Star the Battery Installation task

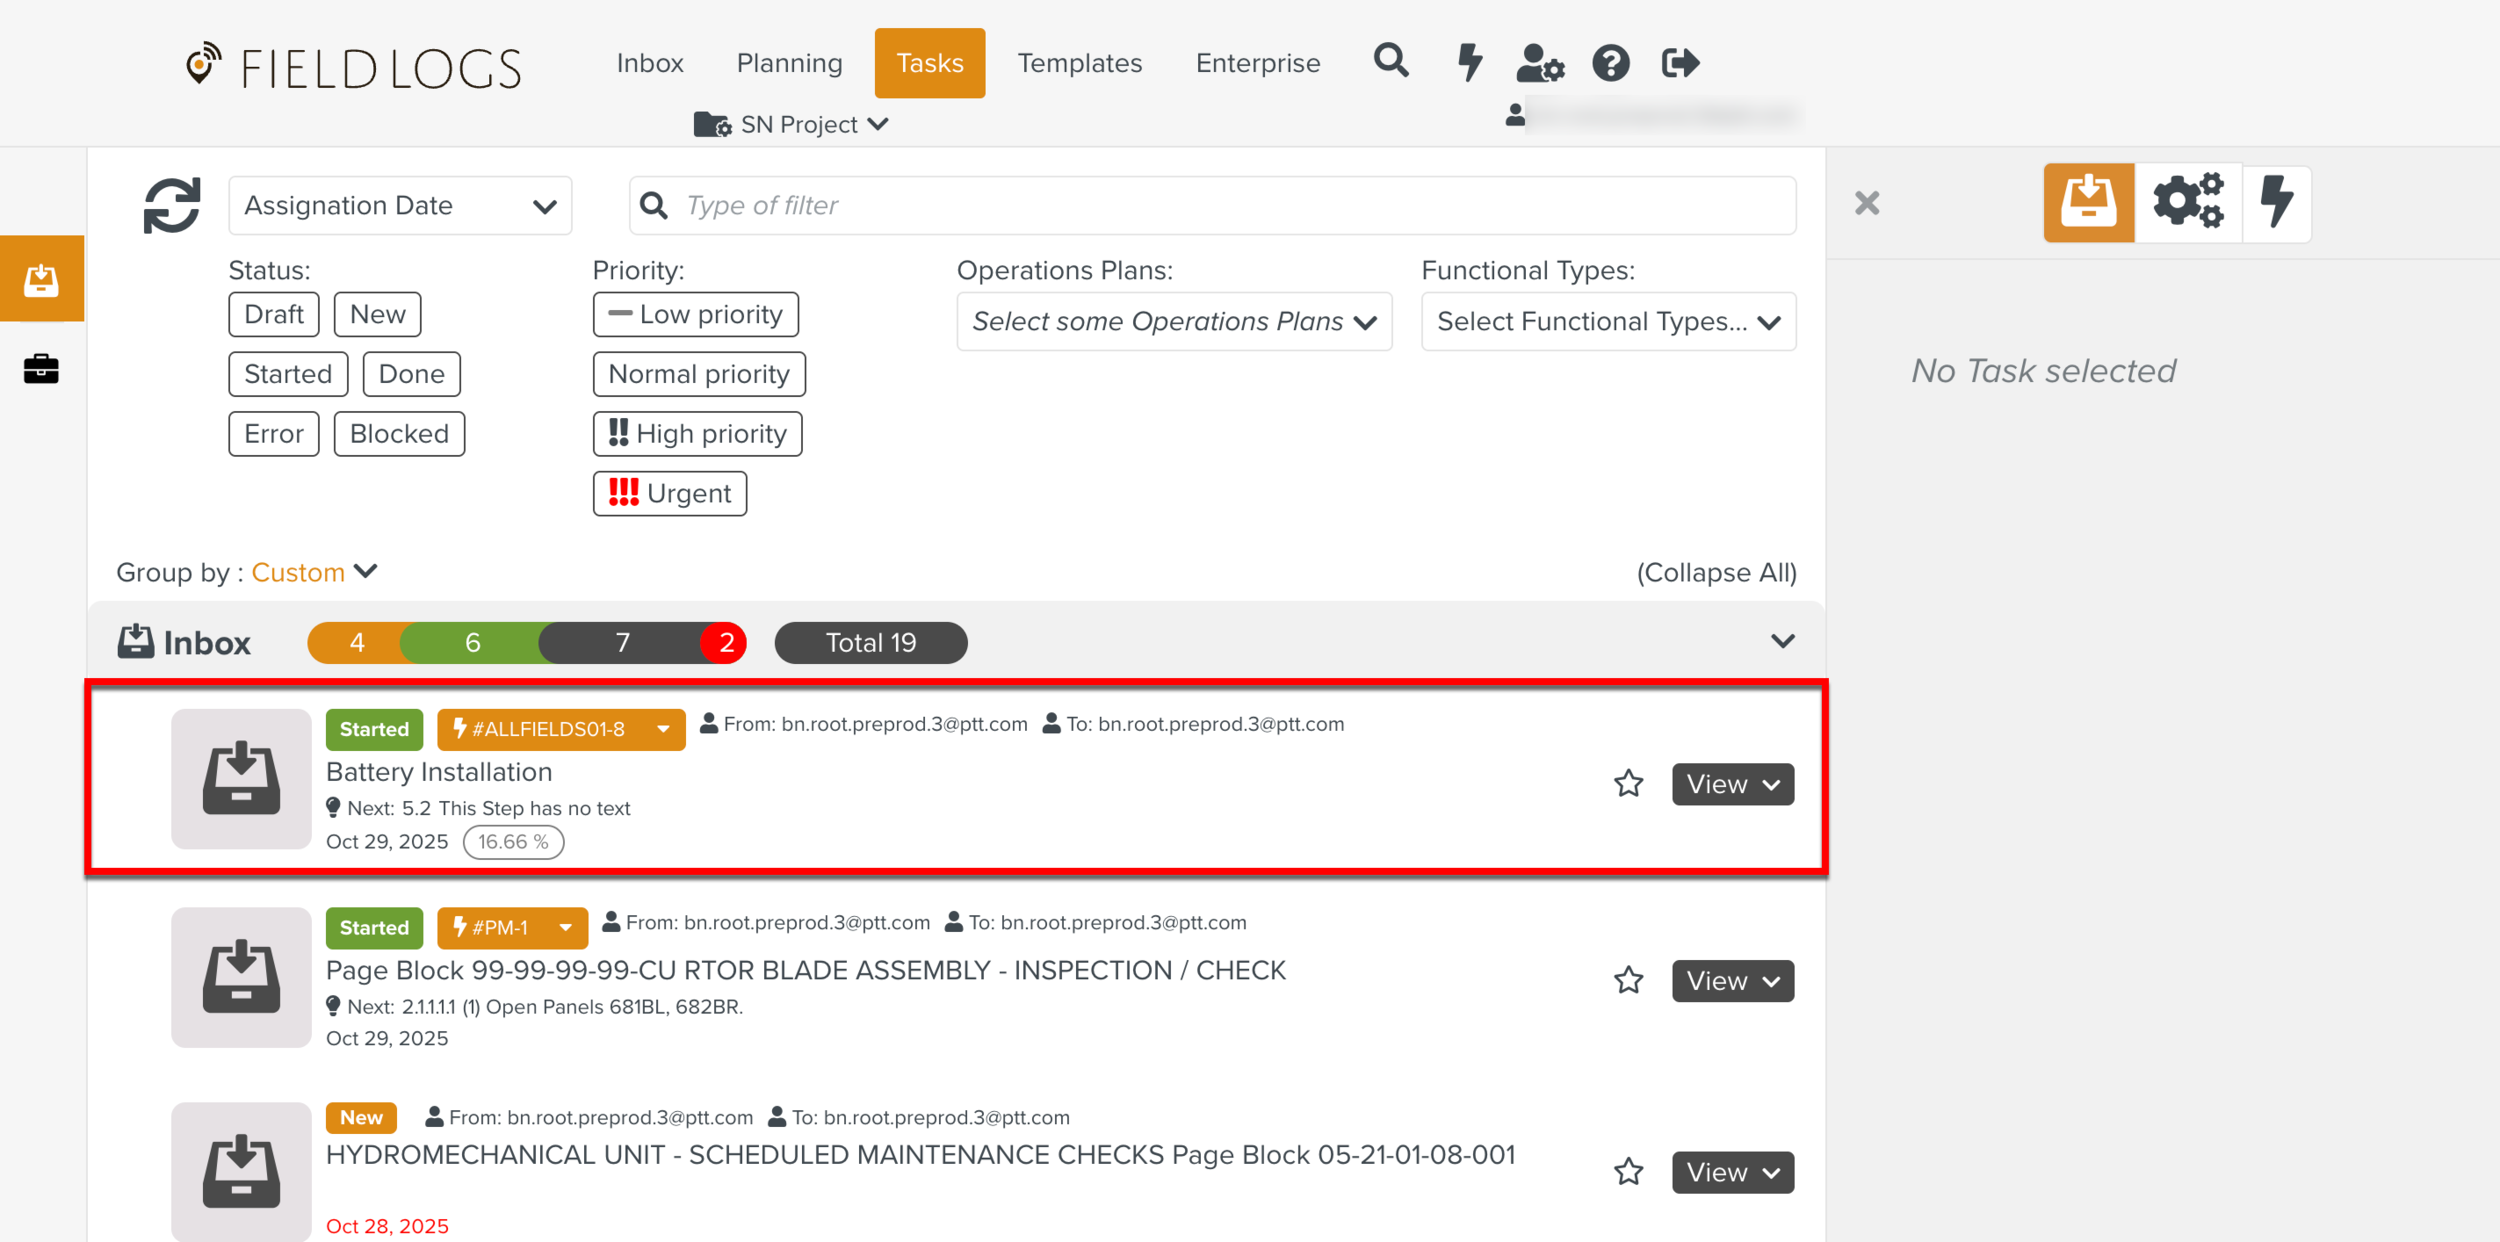point(1628,783)
